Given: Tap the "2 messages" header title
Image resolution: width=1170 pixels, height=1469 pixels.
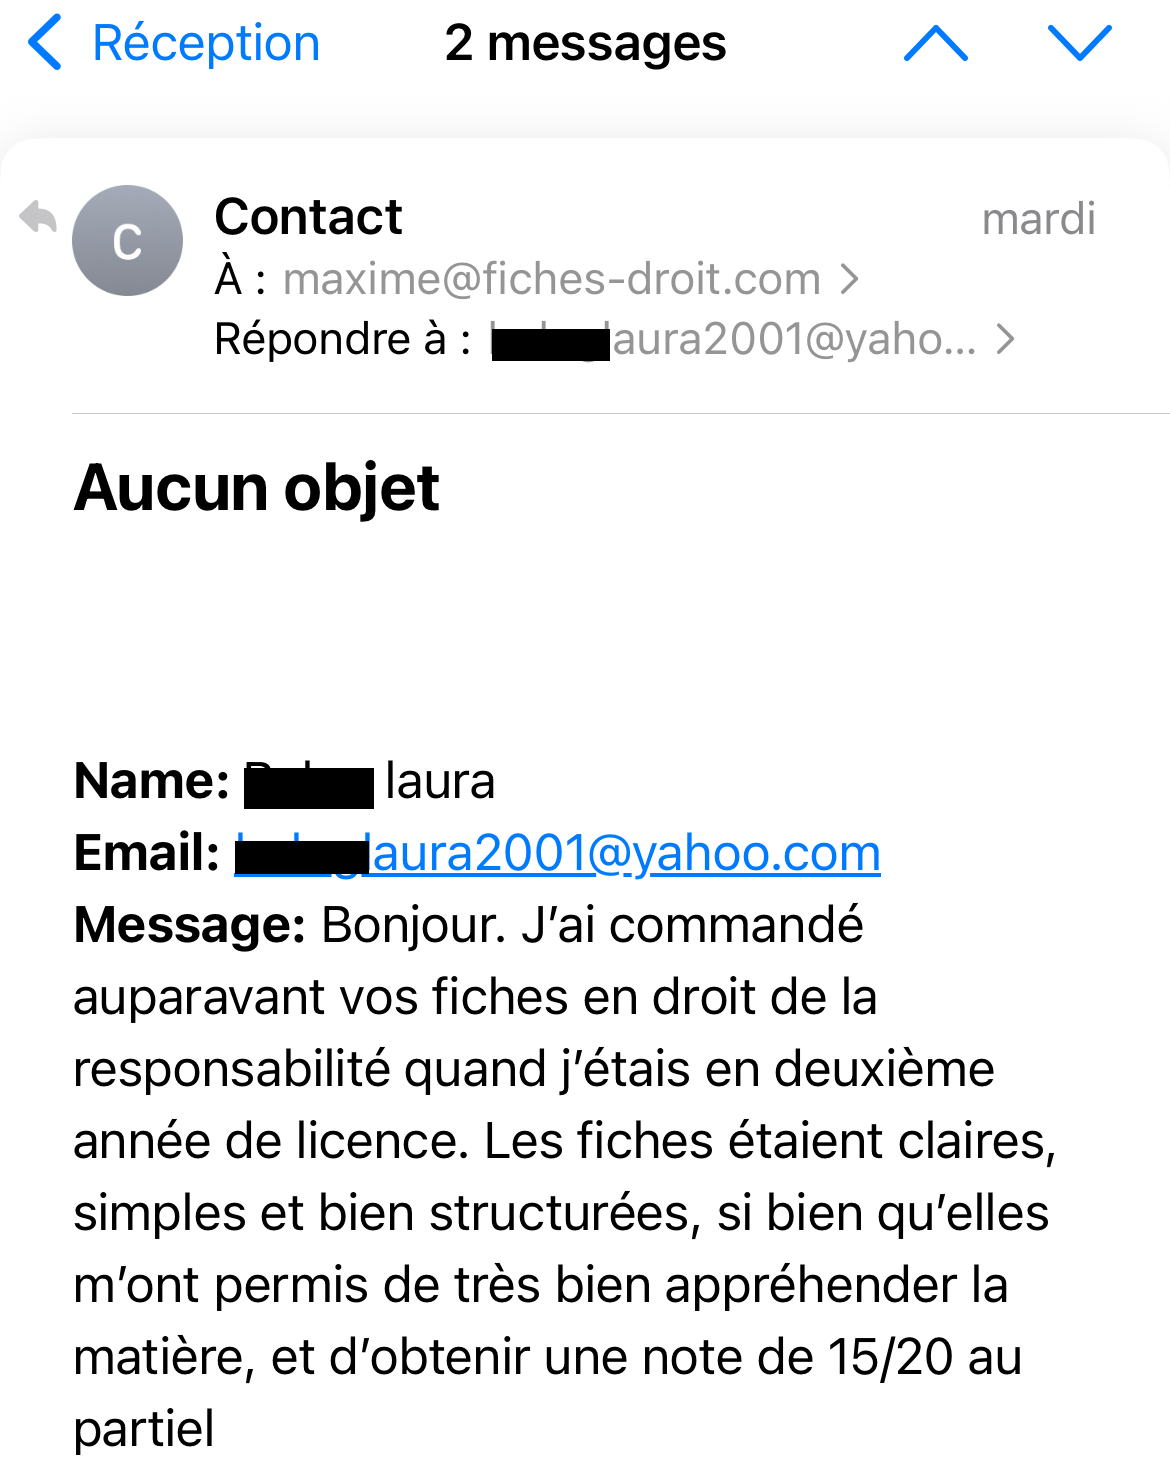Looking at the screenshot, I should tap(585, 43).
